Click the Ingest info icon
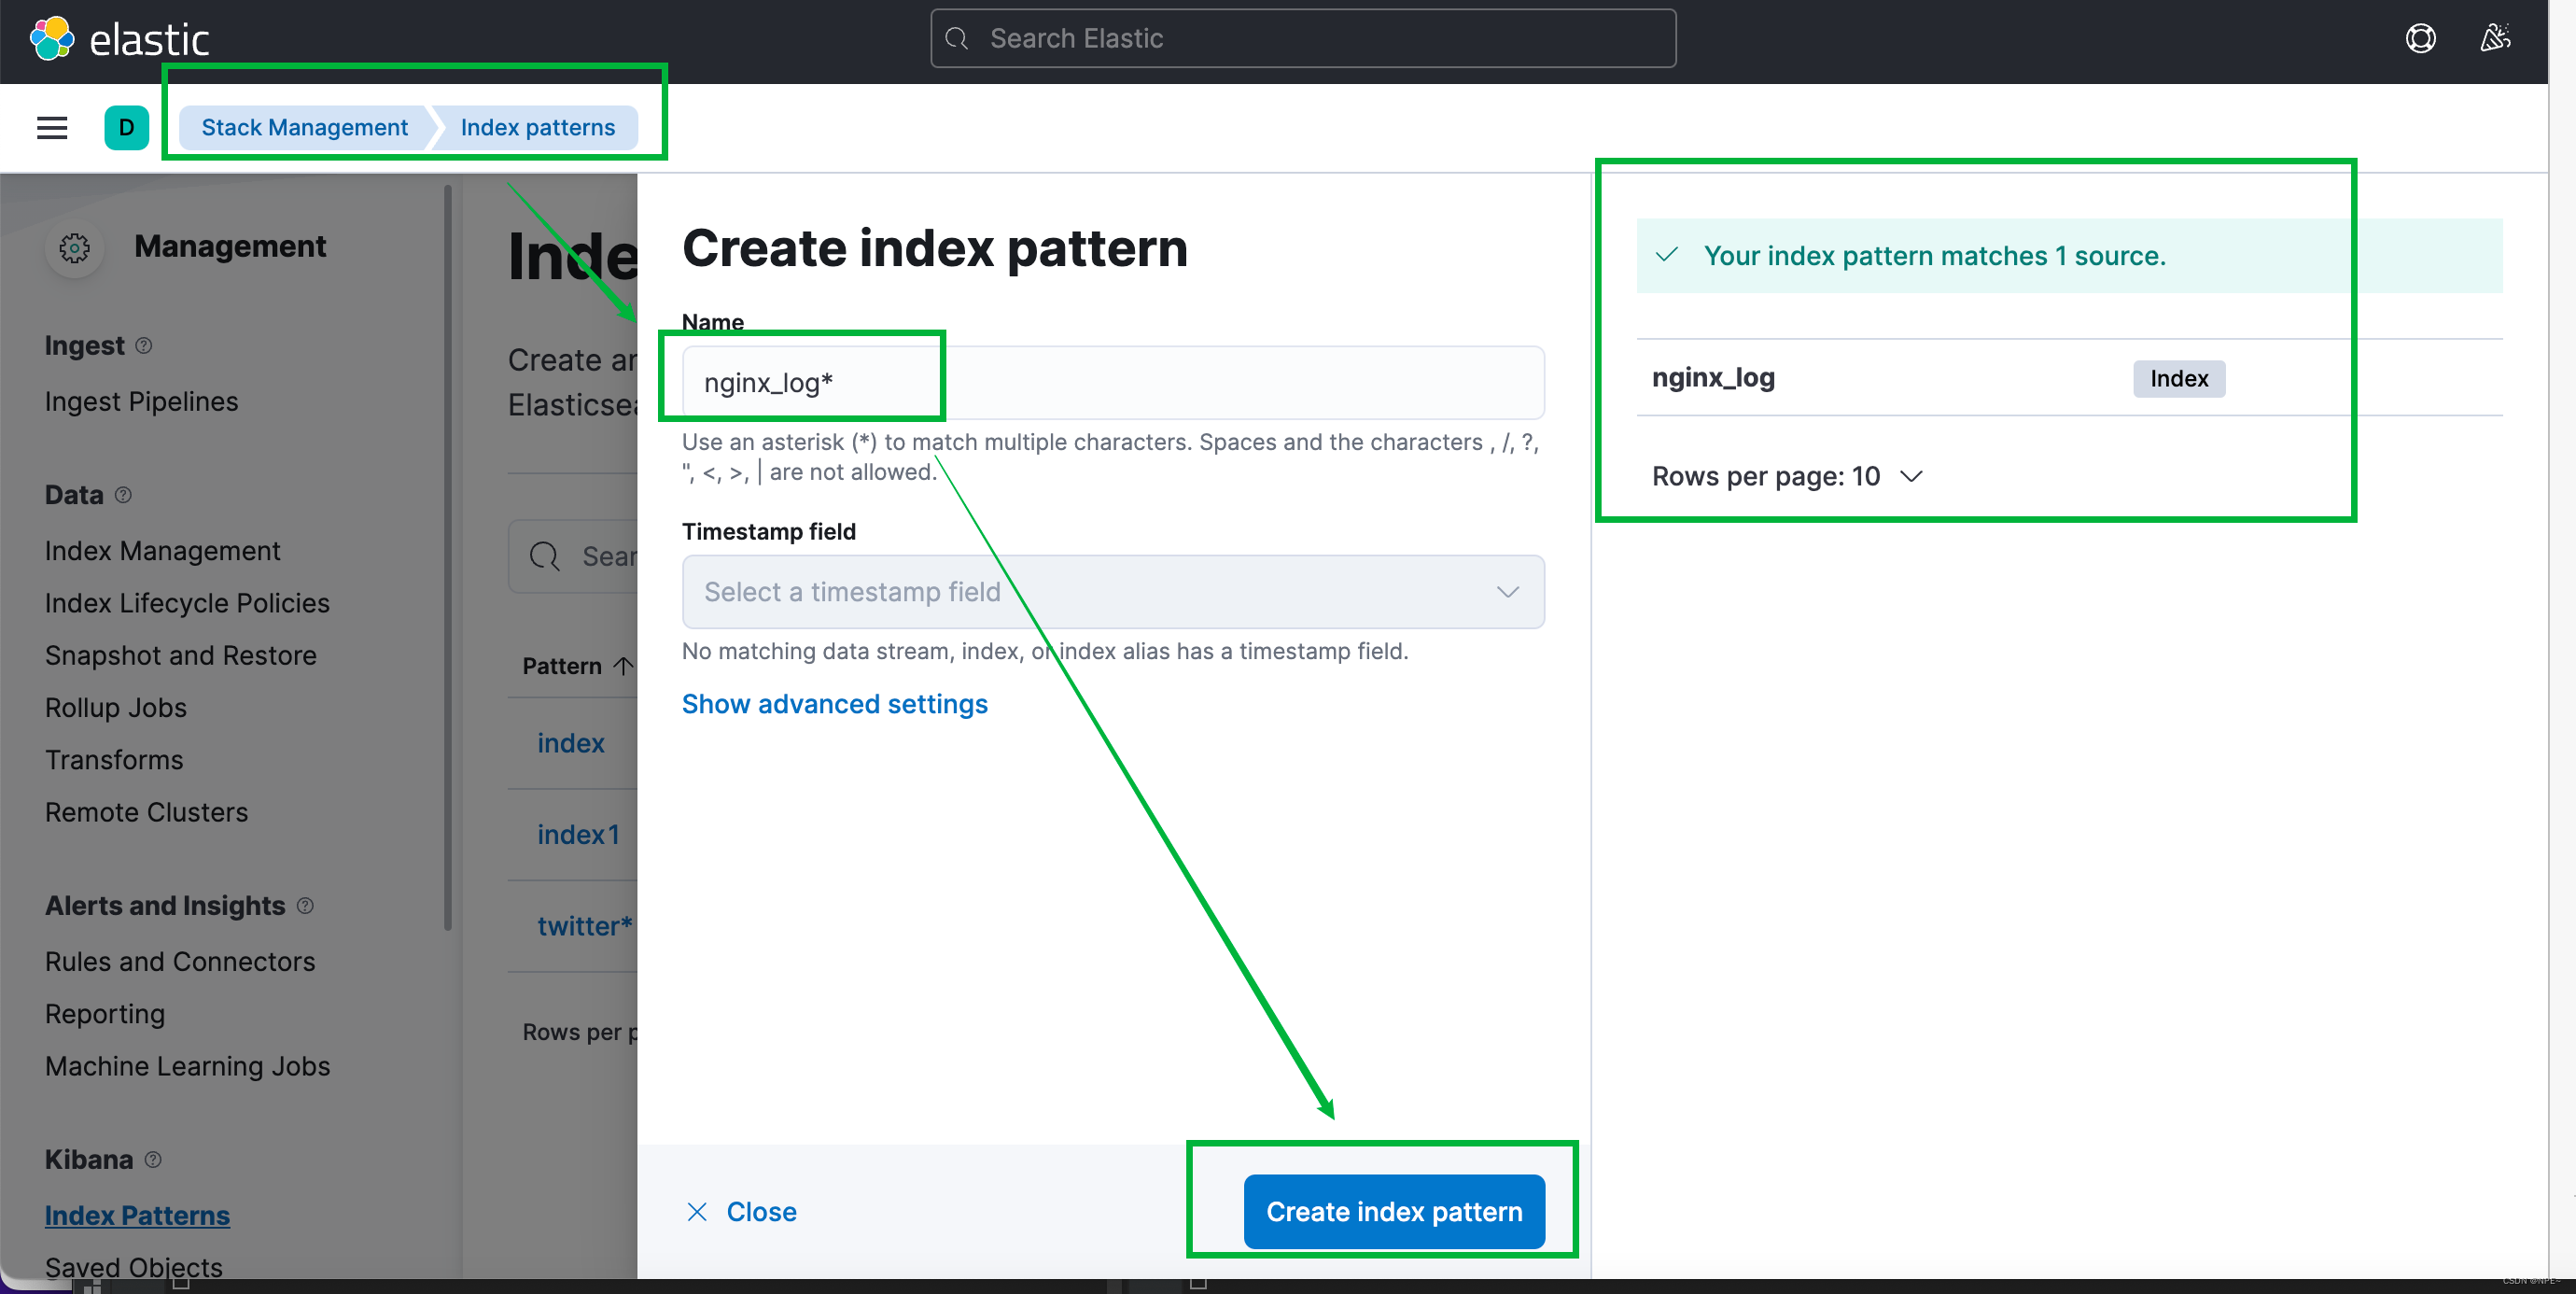The image size is (2576, 1294). pos(144,345)
